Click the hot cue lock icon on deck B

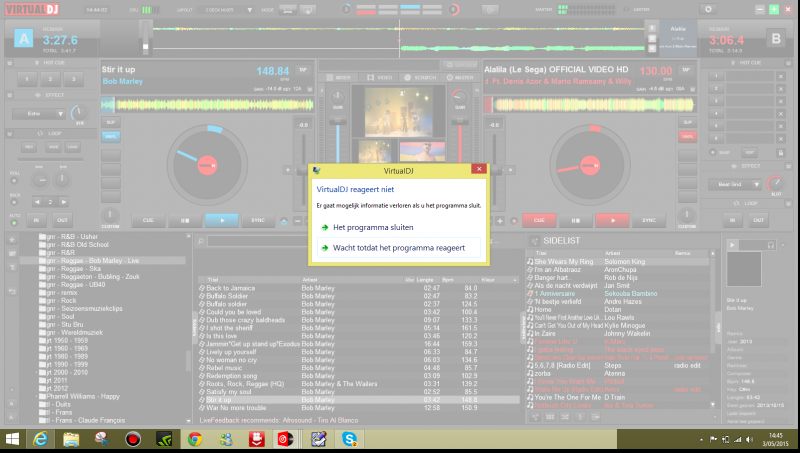[780, 153]
